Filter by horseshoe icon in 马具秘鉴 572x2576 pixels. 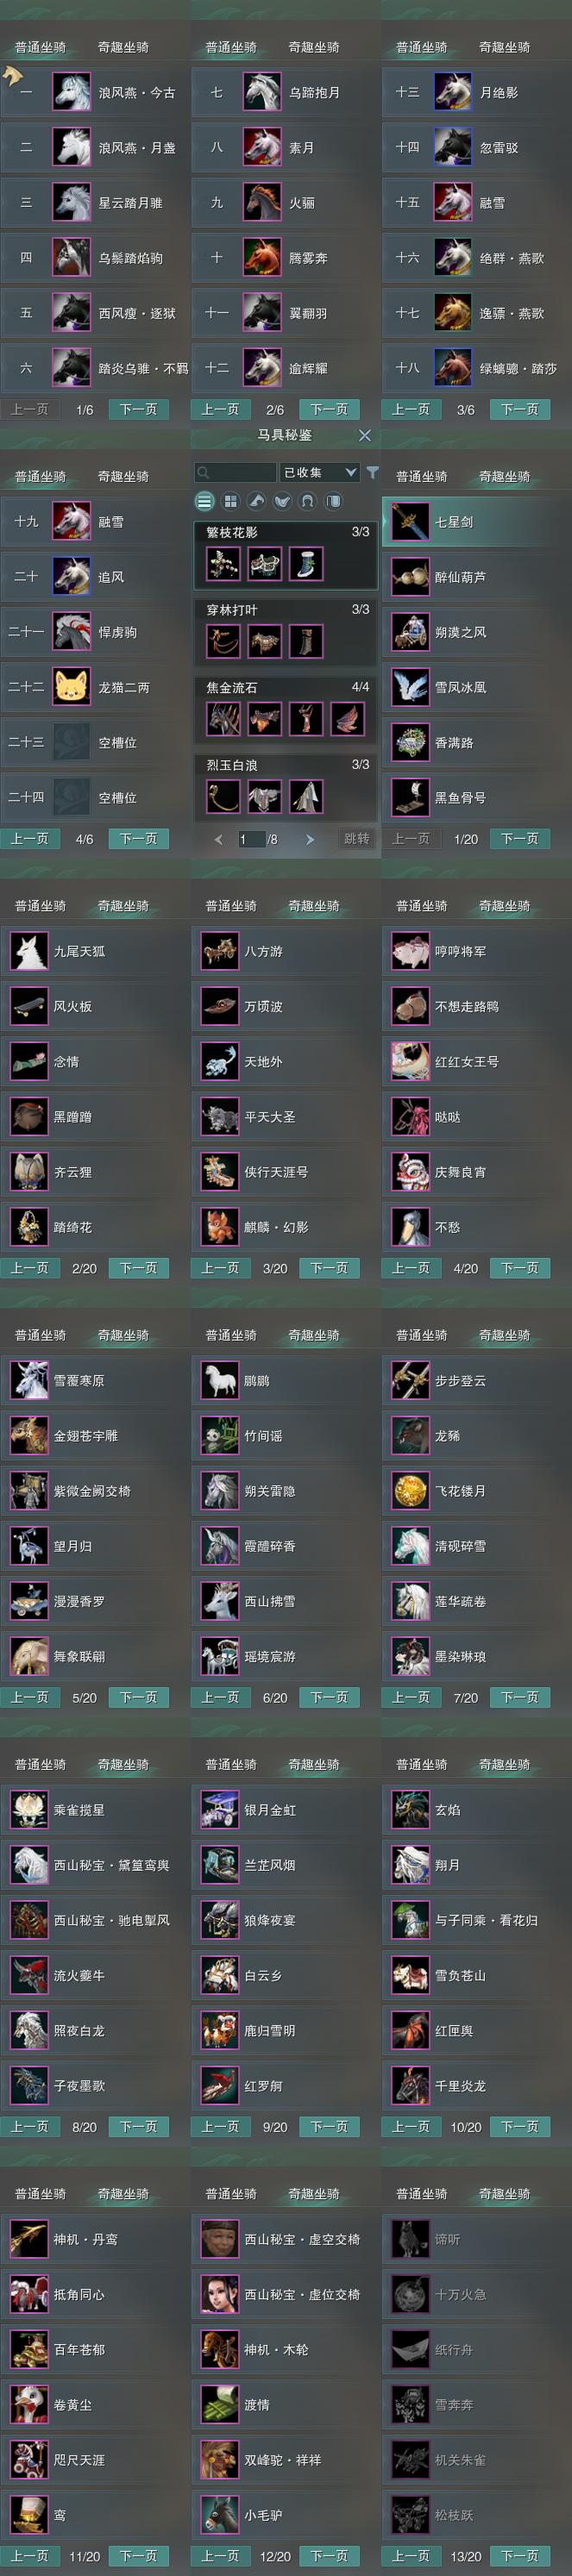point(308,501)
